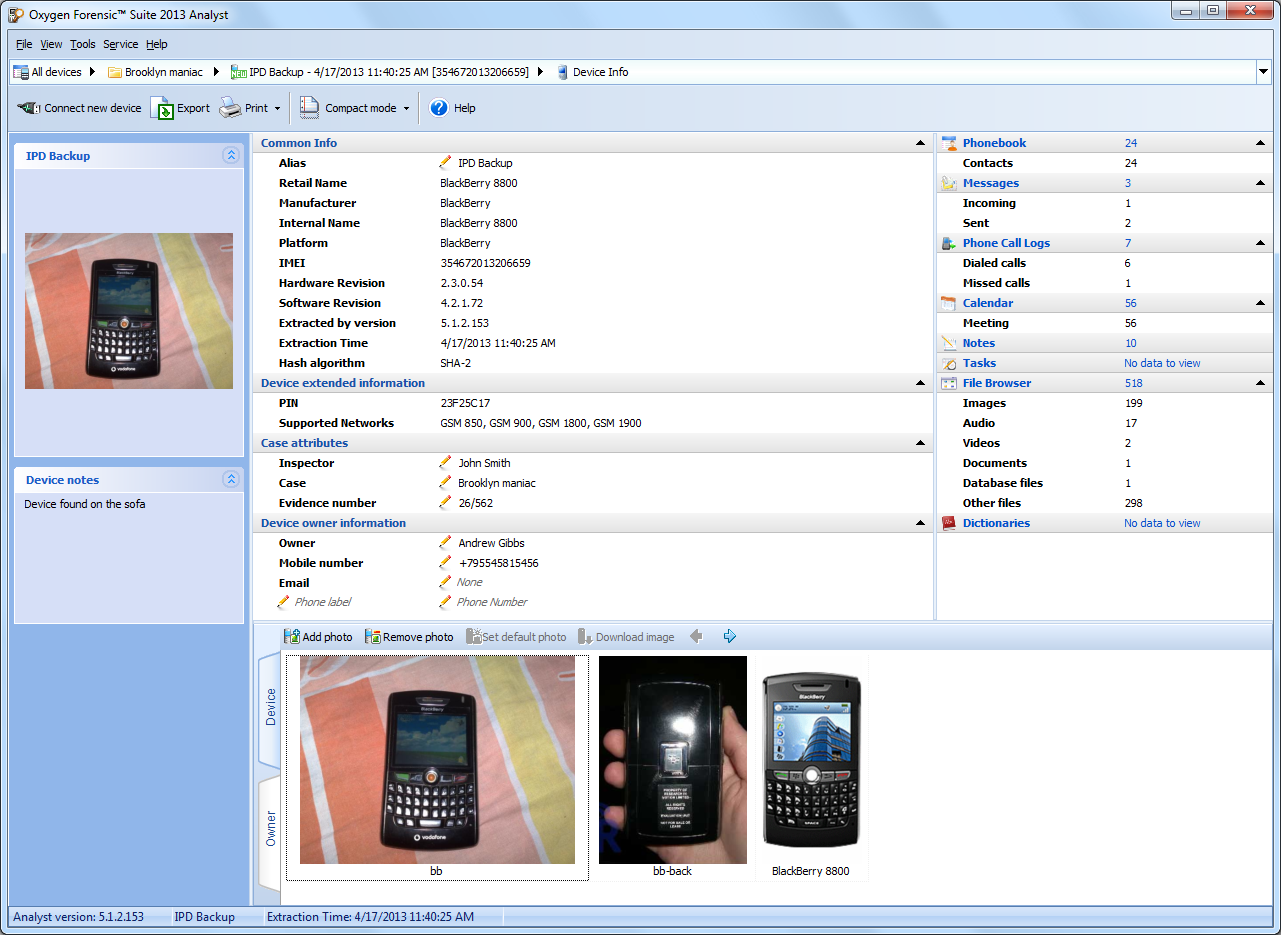This screenshot has width=1281, height=935.
Task: Switch to the Owner vertical tab
Action: (270, 828)
